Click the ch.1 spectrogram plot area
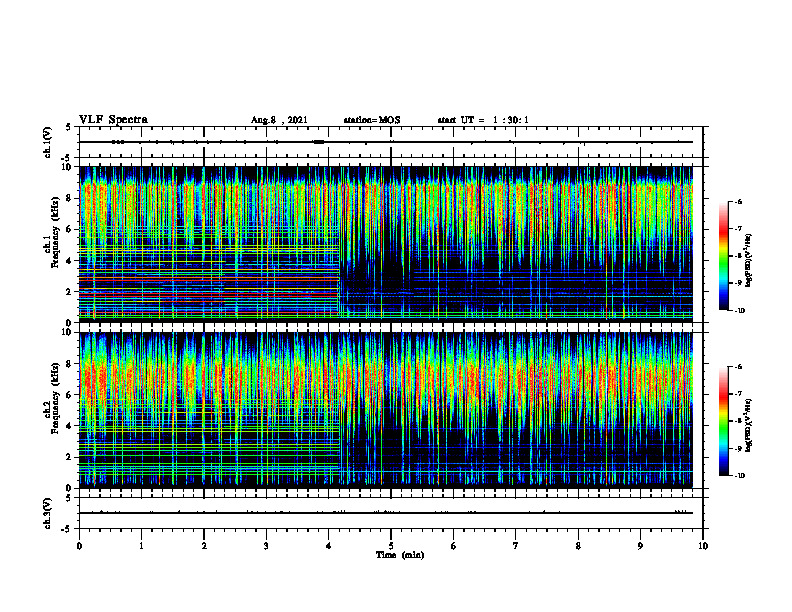The width and height of the screenshot is (792, 612). 386,244
